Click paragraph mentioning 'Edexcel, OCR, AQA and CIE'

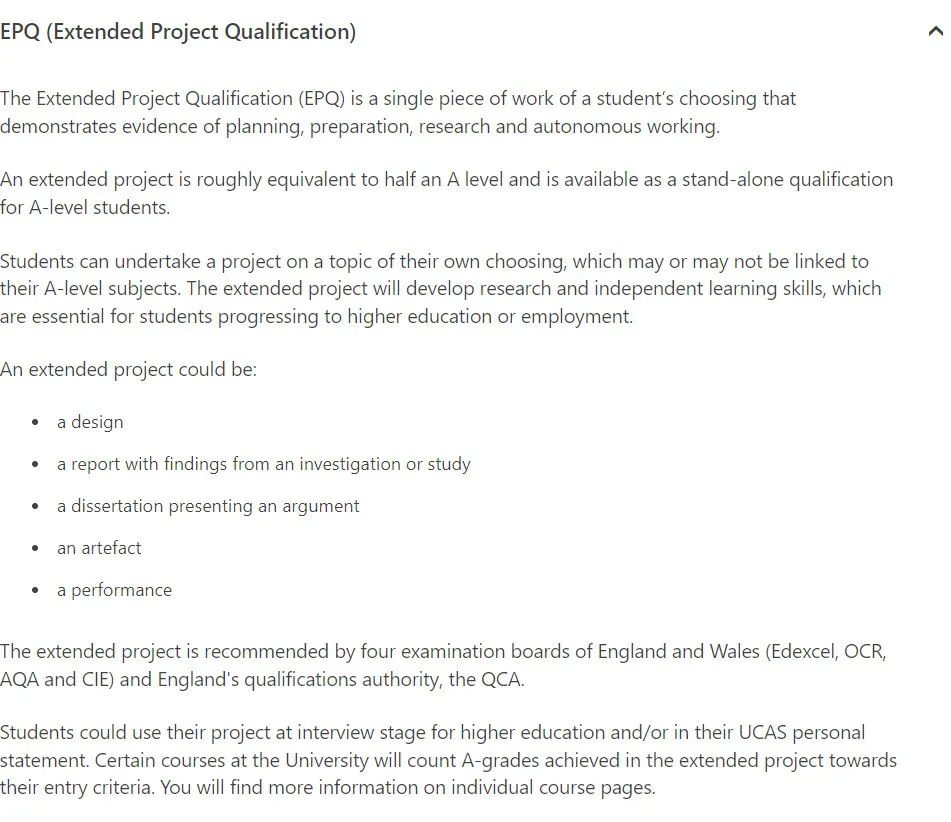(x=443, y=665)
